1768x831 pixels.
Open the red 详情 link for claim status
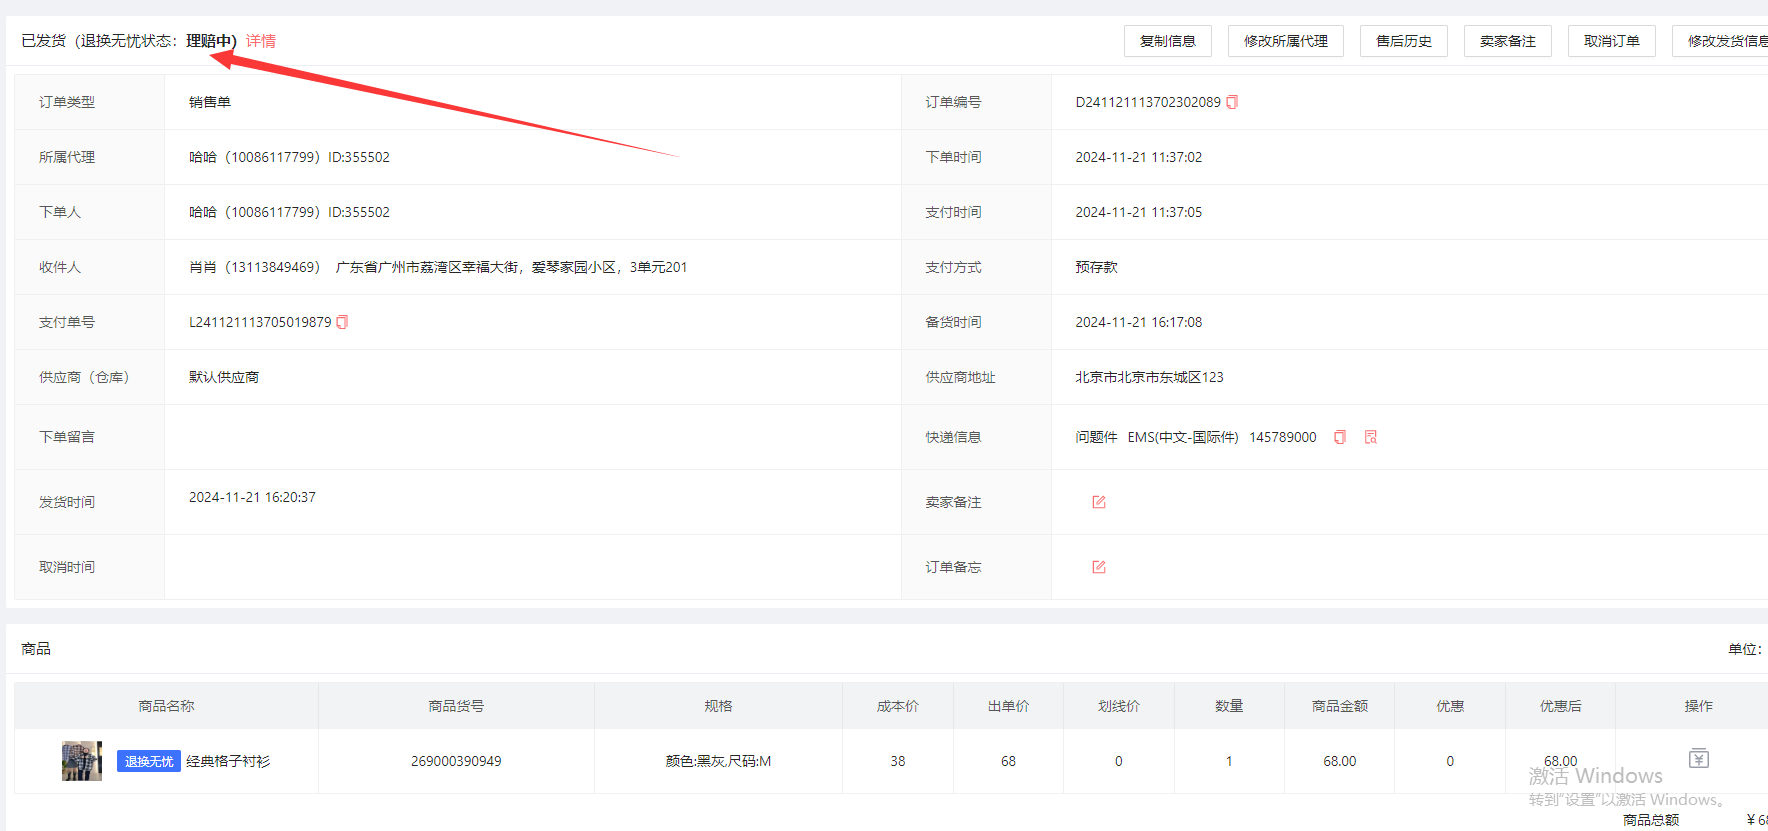(x=261, y=41)
